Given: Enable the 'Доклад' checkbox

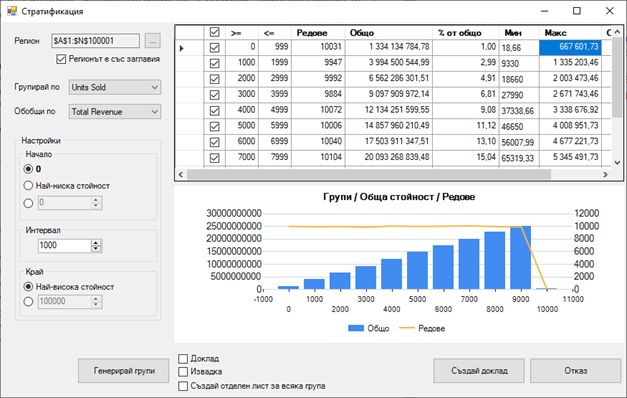Looking at the screenshot, I should click(183, 359).
